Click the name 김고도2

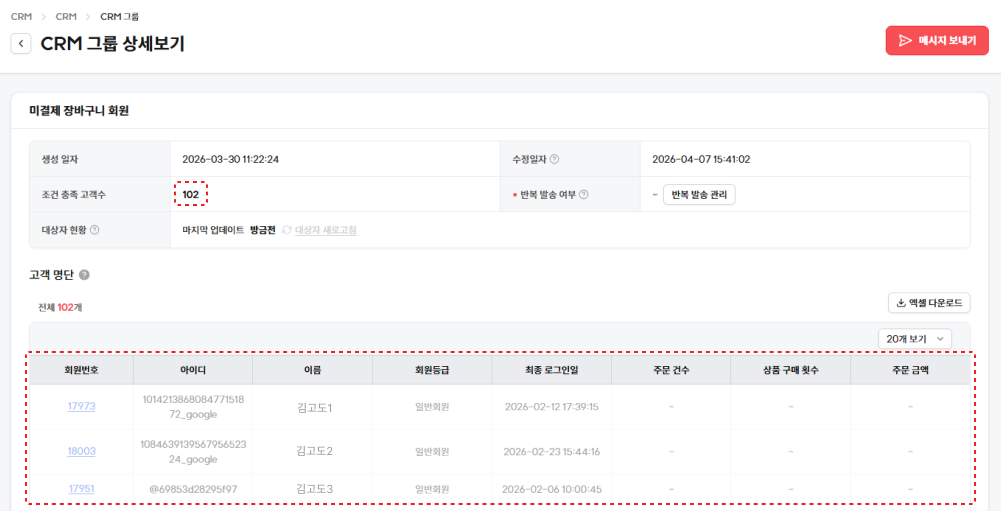(x=314, y=451)
